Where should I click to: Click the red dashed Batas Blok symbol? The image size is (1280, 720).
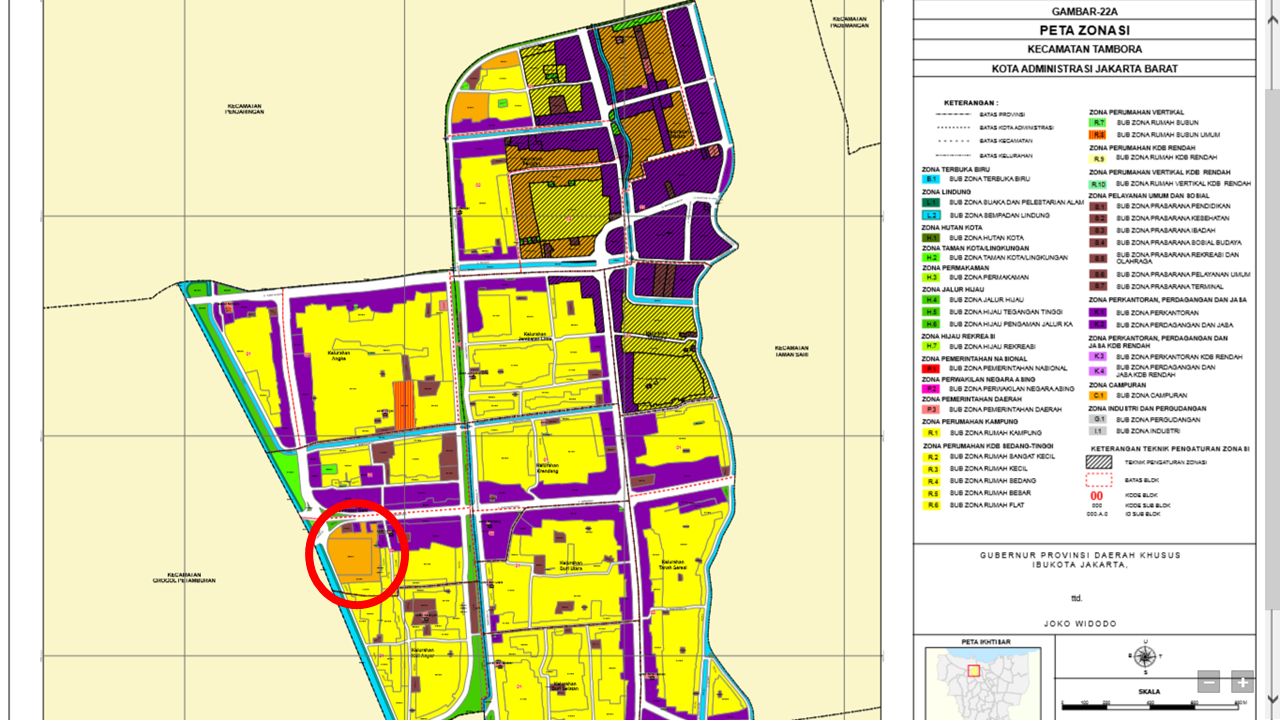coord(1099,480)
